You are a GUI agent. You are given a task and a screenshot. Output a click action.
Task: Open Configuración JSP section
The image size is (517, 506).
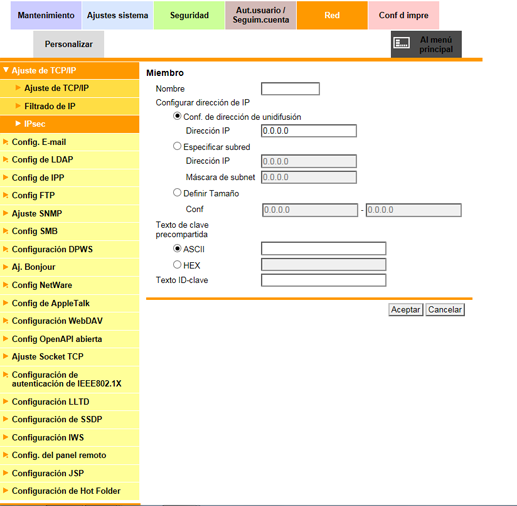pyautogui.click(x=70, y=473)
